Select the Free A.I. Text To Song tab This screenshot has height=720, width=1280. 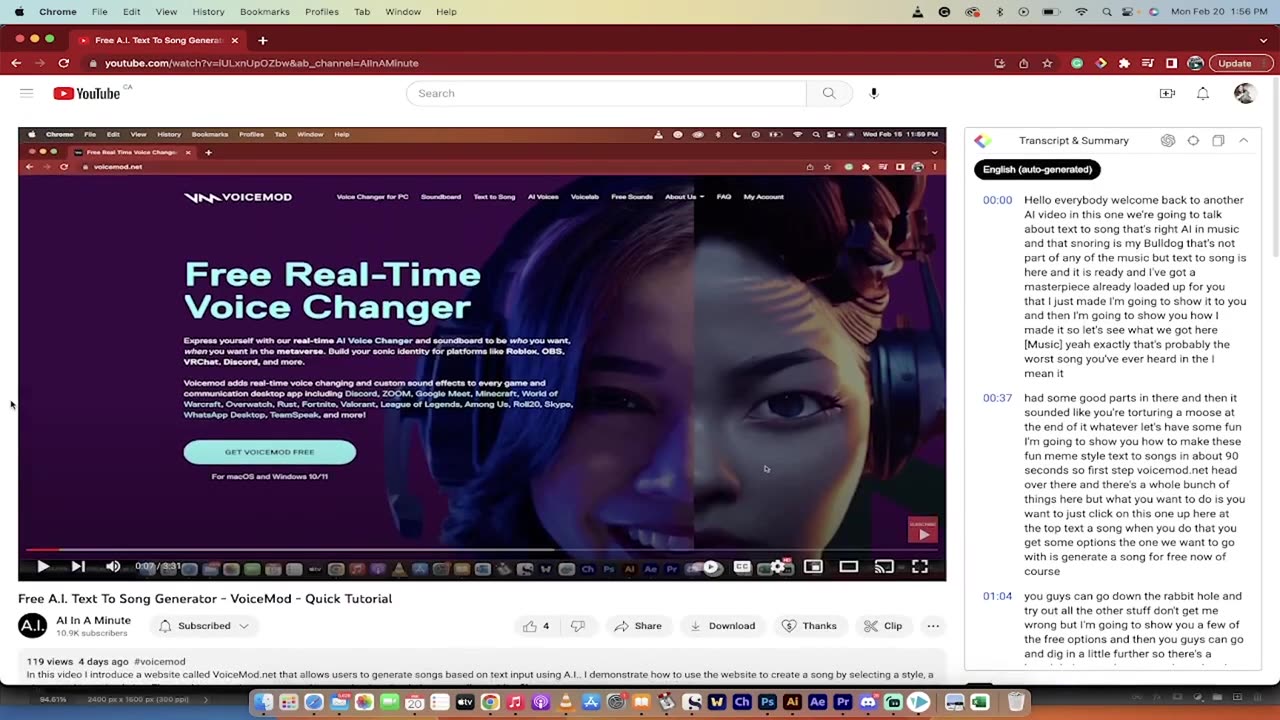[158, 40]
